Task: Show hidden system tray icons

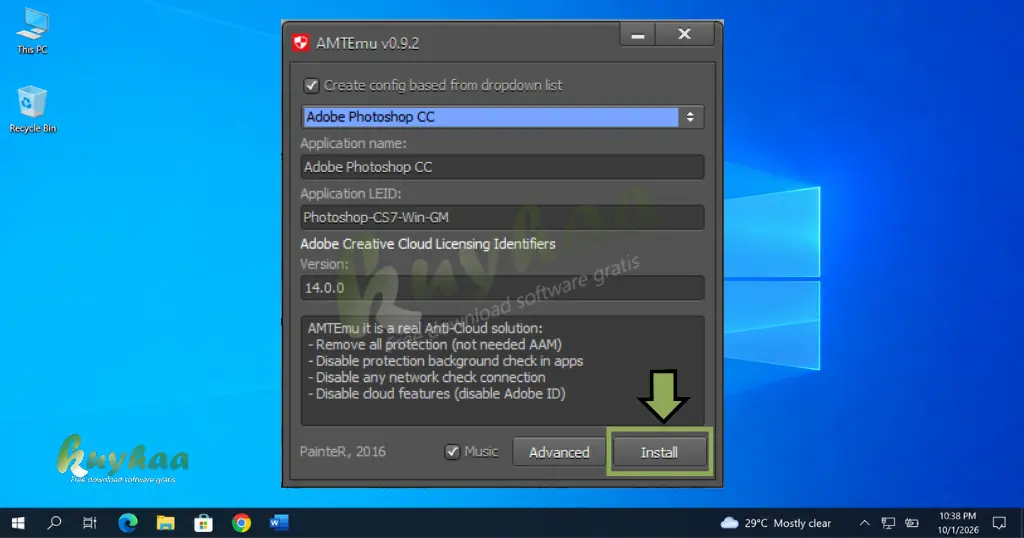Action: click(x=865, y=523)
